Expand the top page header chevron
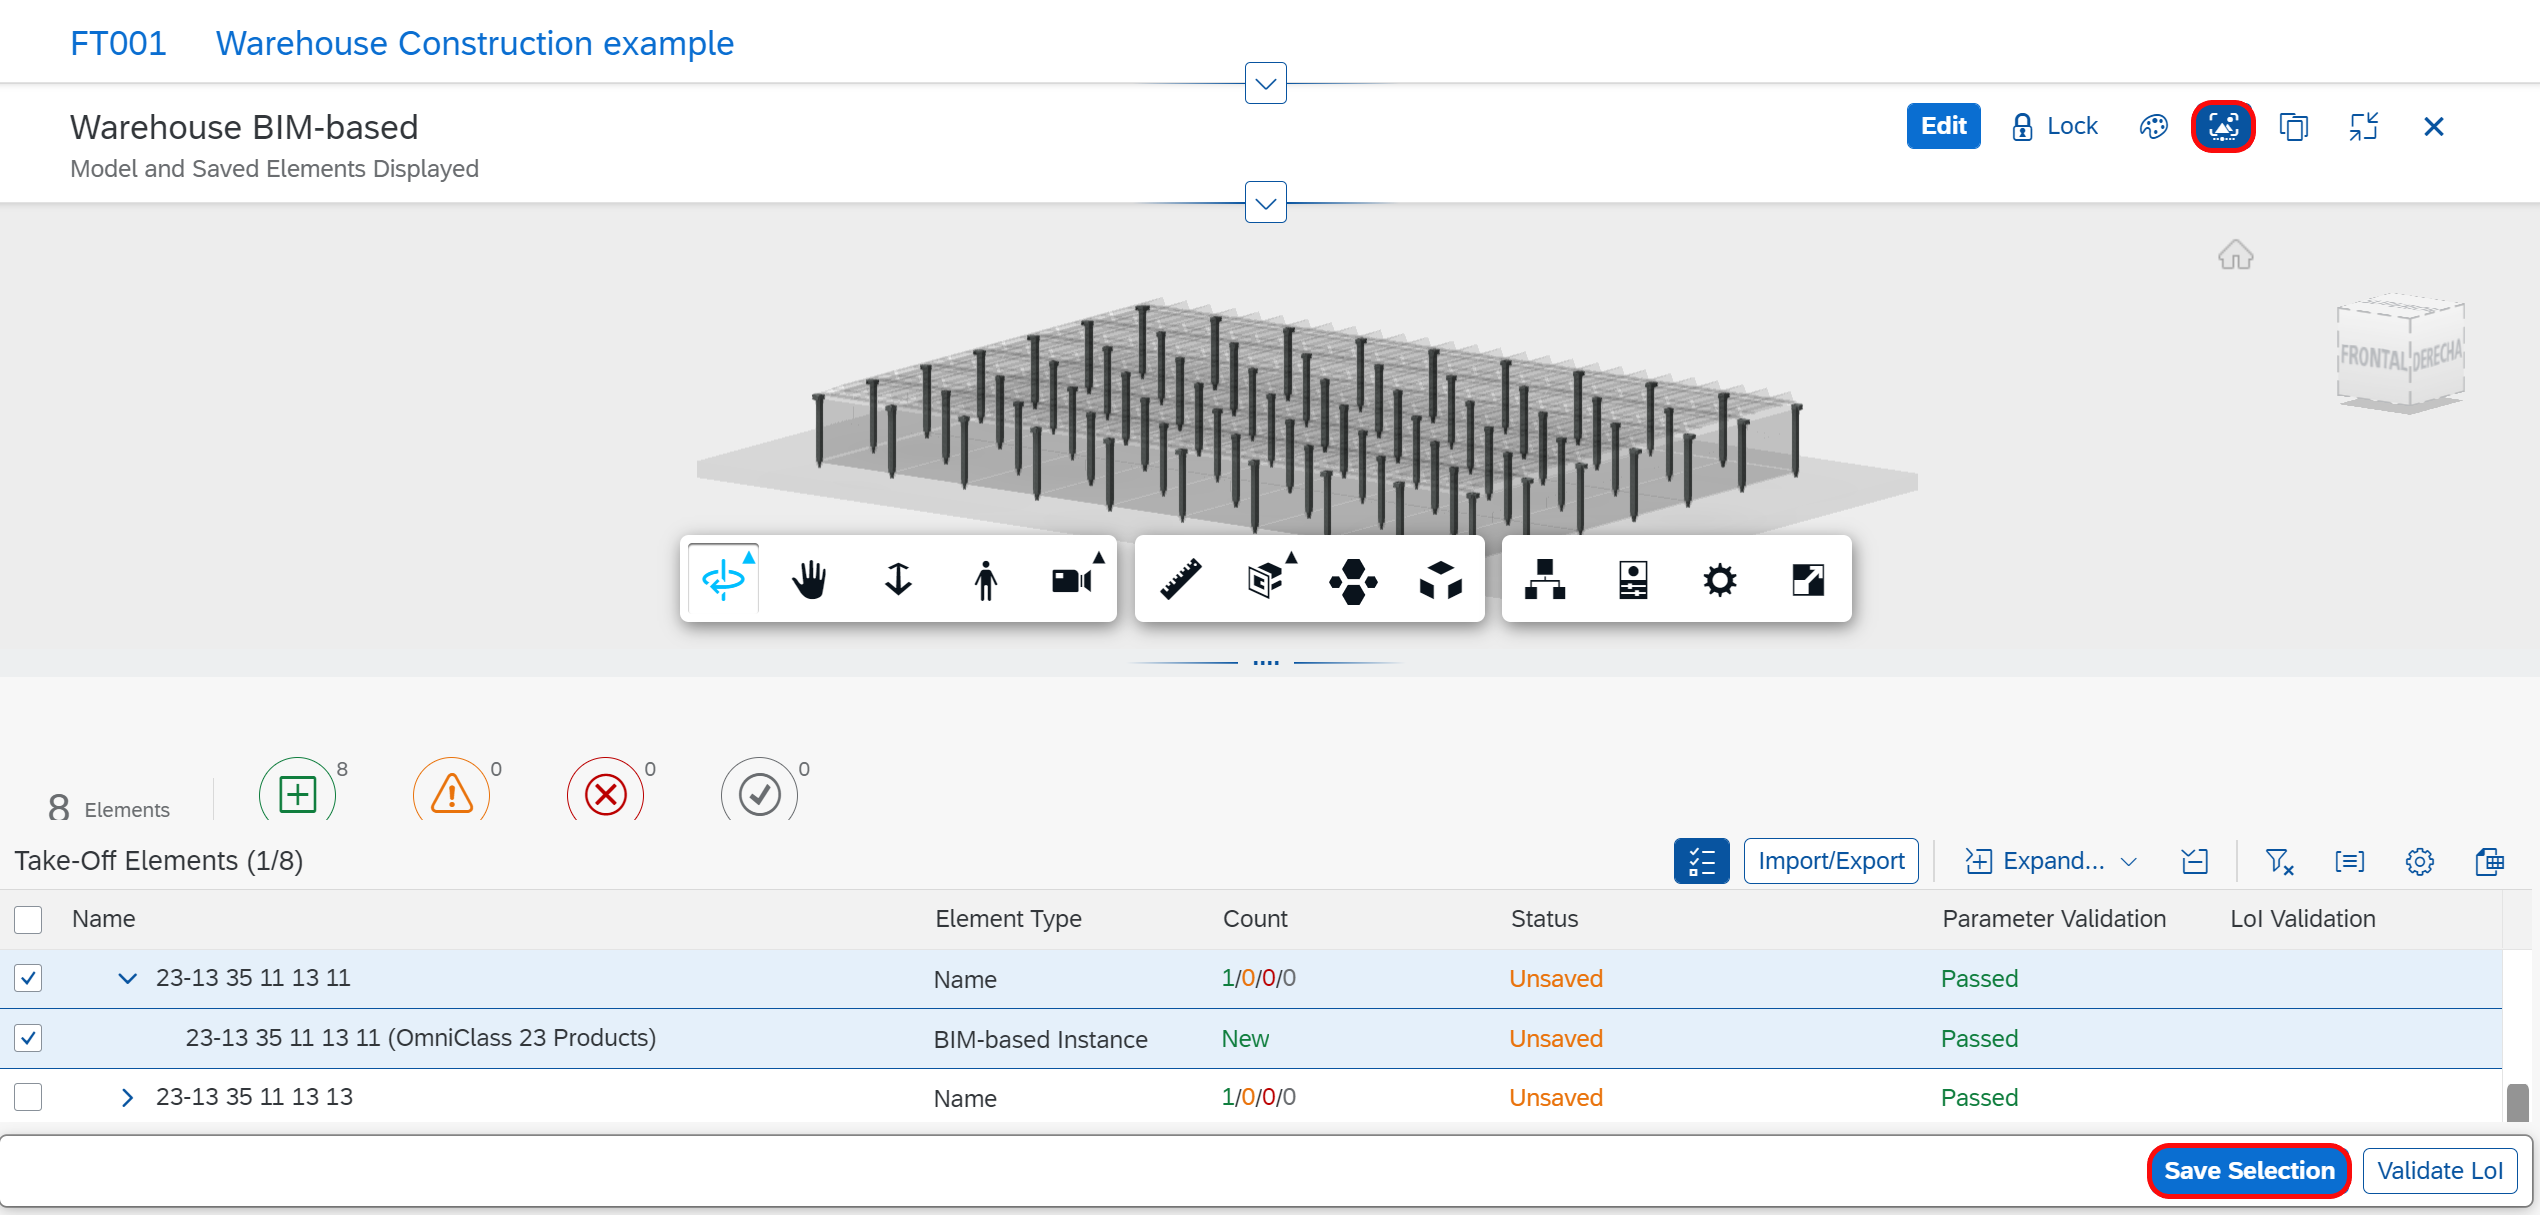The image size is (2540, 1215). point(1265,83)
